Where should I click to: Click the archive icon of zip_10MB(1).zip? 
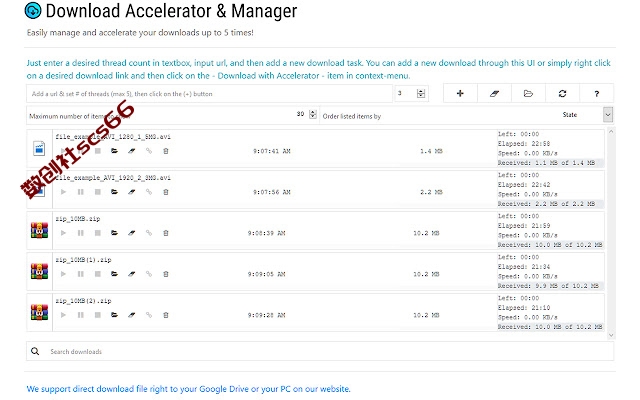(x=39, y=271)
